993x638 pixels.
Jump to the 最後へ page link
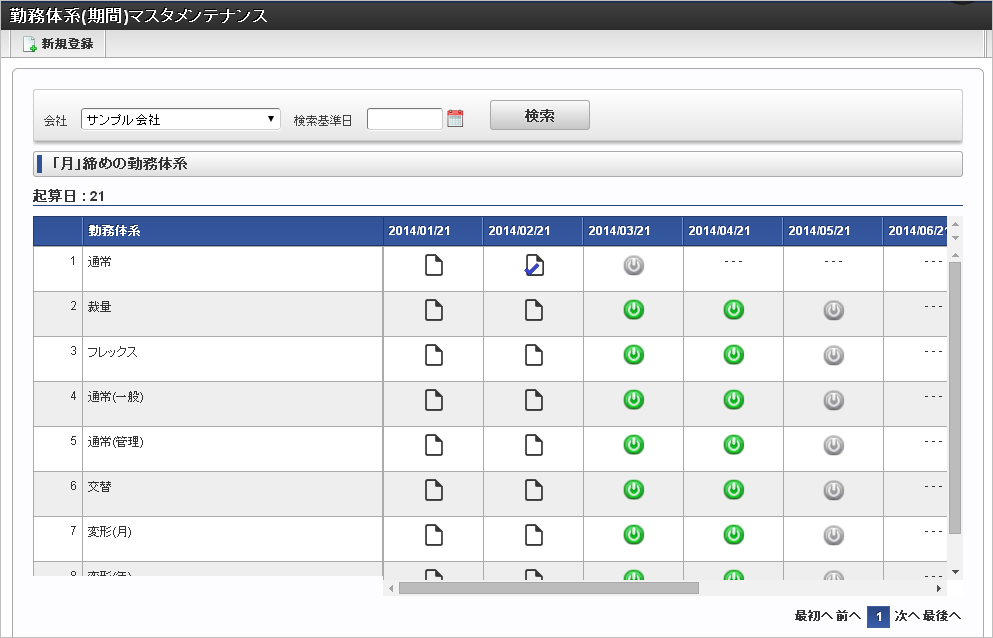tap(942, 615)
